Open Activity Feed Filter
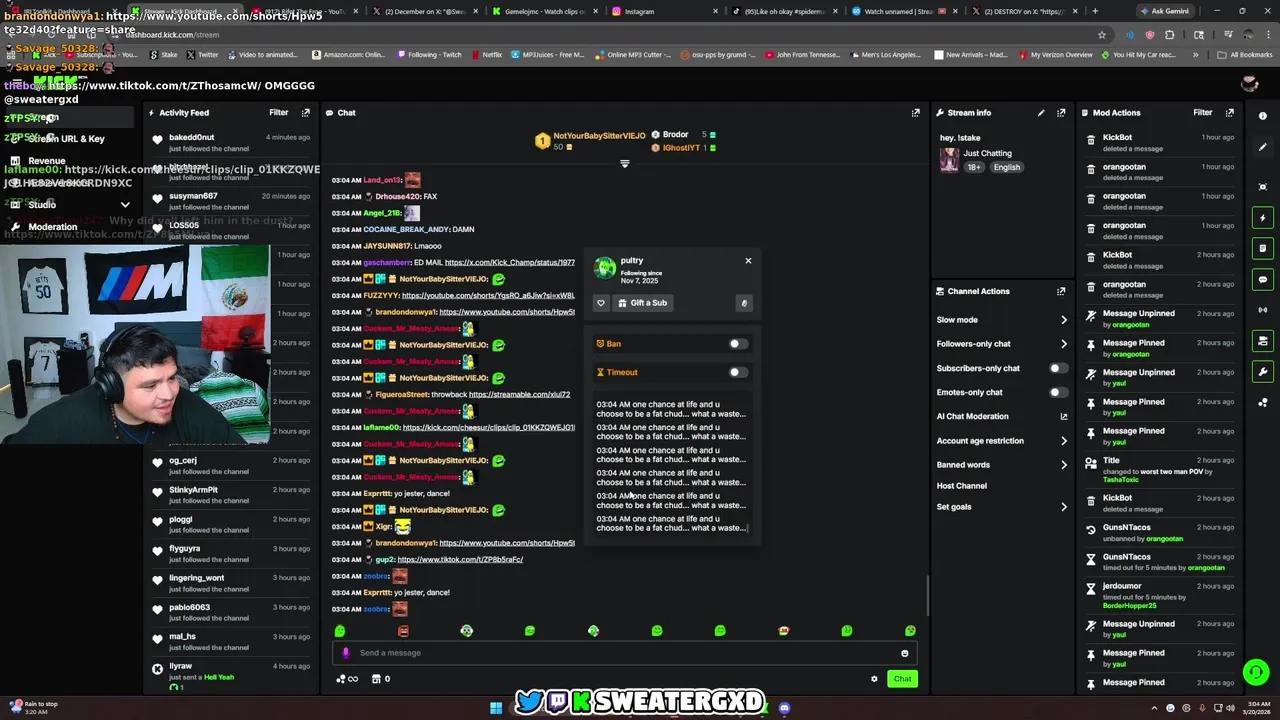The height and width of the screenshot is (720, 1280). (279, 113)
